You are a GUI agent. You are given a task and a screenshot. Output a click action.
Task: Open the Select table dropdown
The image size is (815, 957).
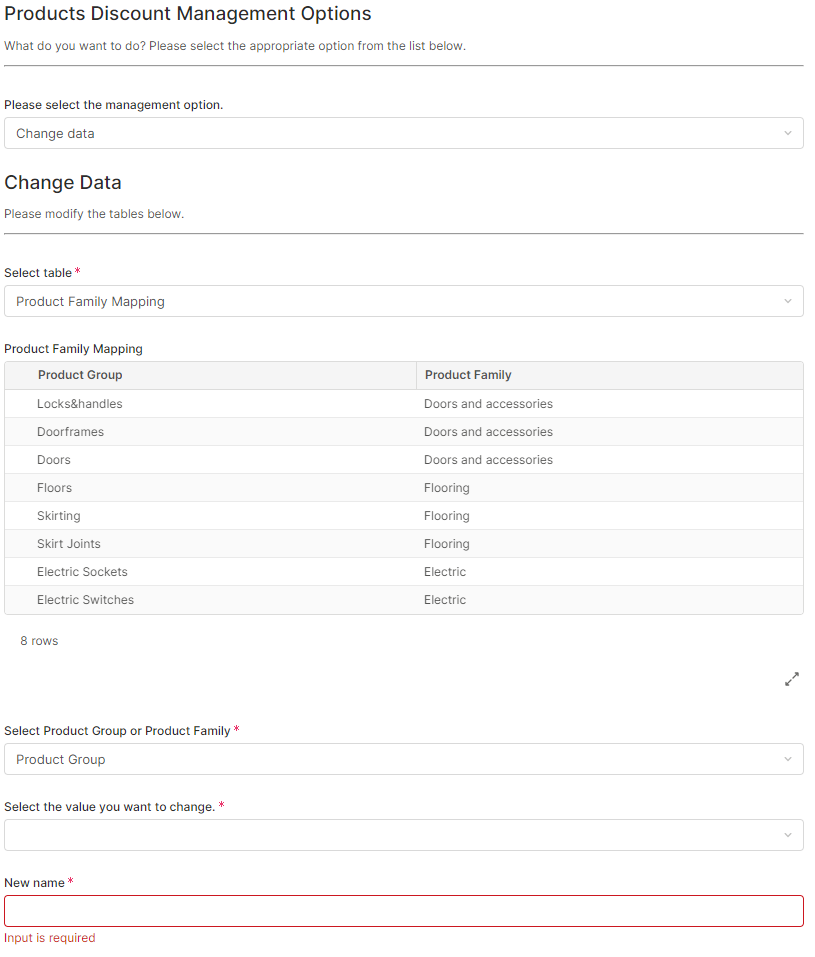404,301
